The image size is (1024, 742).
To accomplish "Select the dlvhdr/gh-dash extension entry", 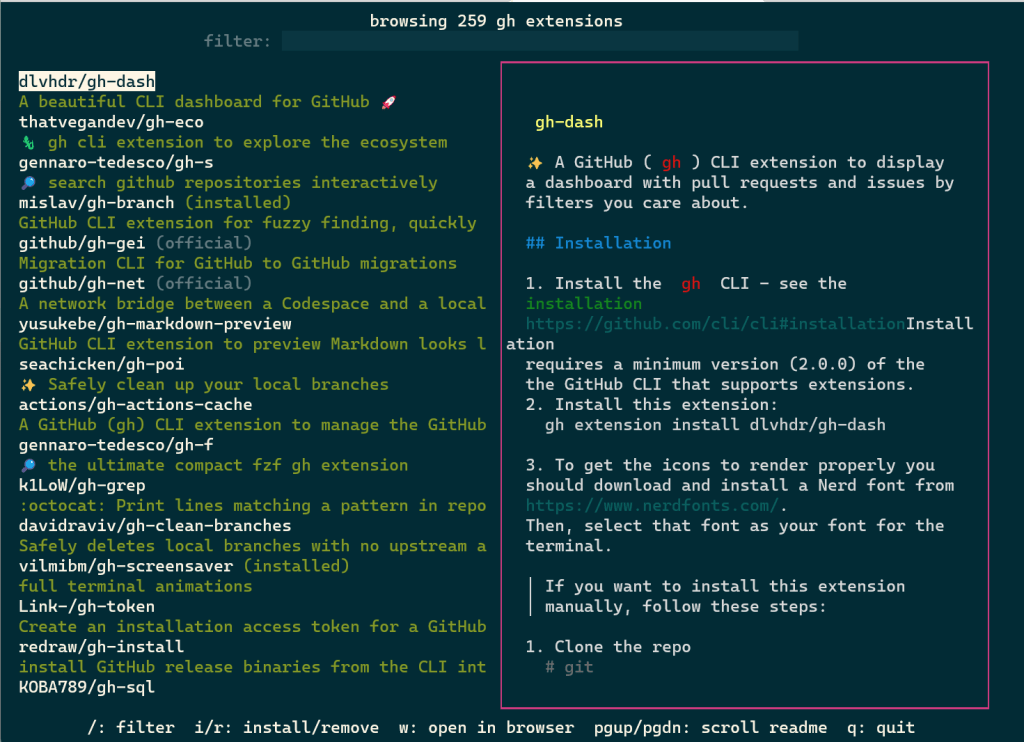I will 86,80.
